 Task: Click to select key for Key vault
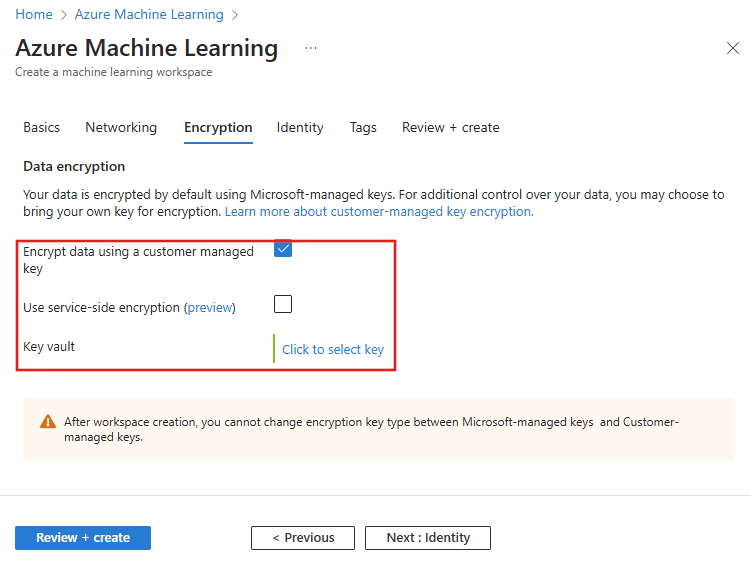coord(333,349)
